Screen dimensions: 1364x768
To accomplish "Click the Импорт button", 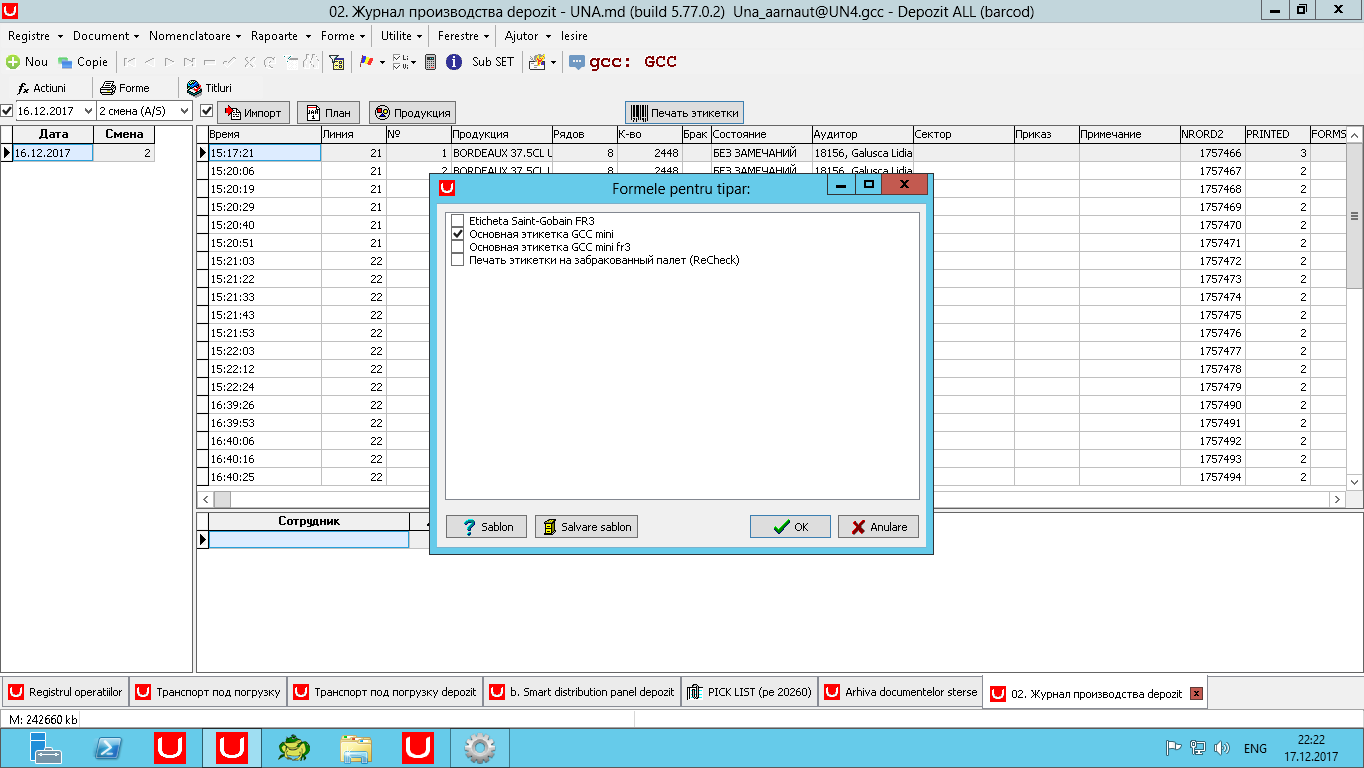I will coord(253,112).
